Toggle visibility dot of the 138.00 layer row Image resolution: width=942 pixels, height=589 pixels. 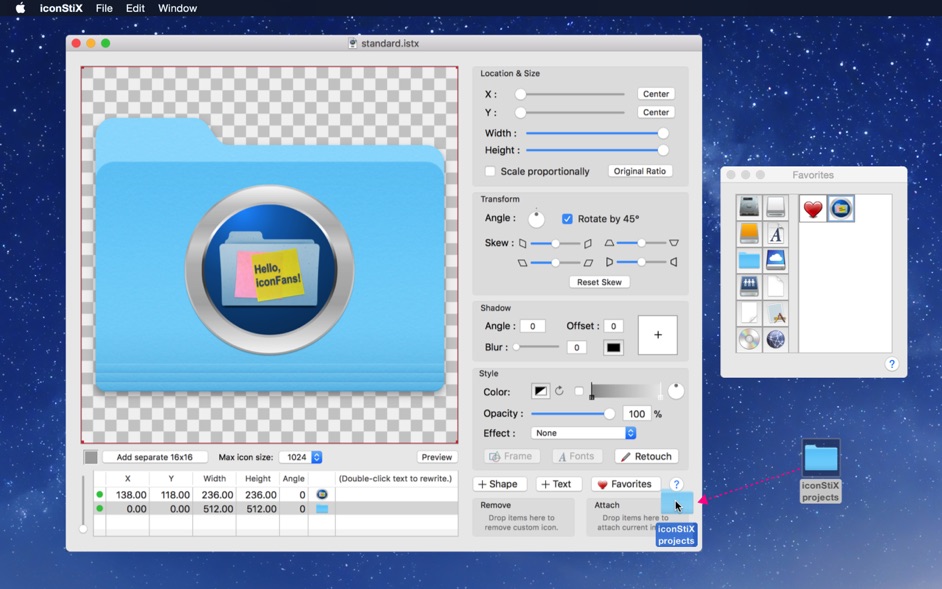coord(100,494)
